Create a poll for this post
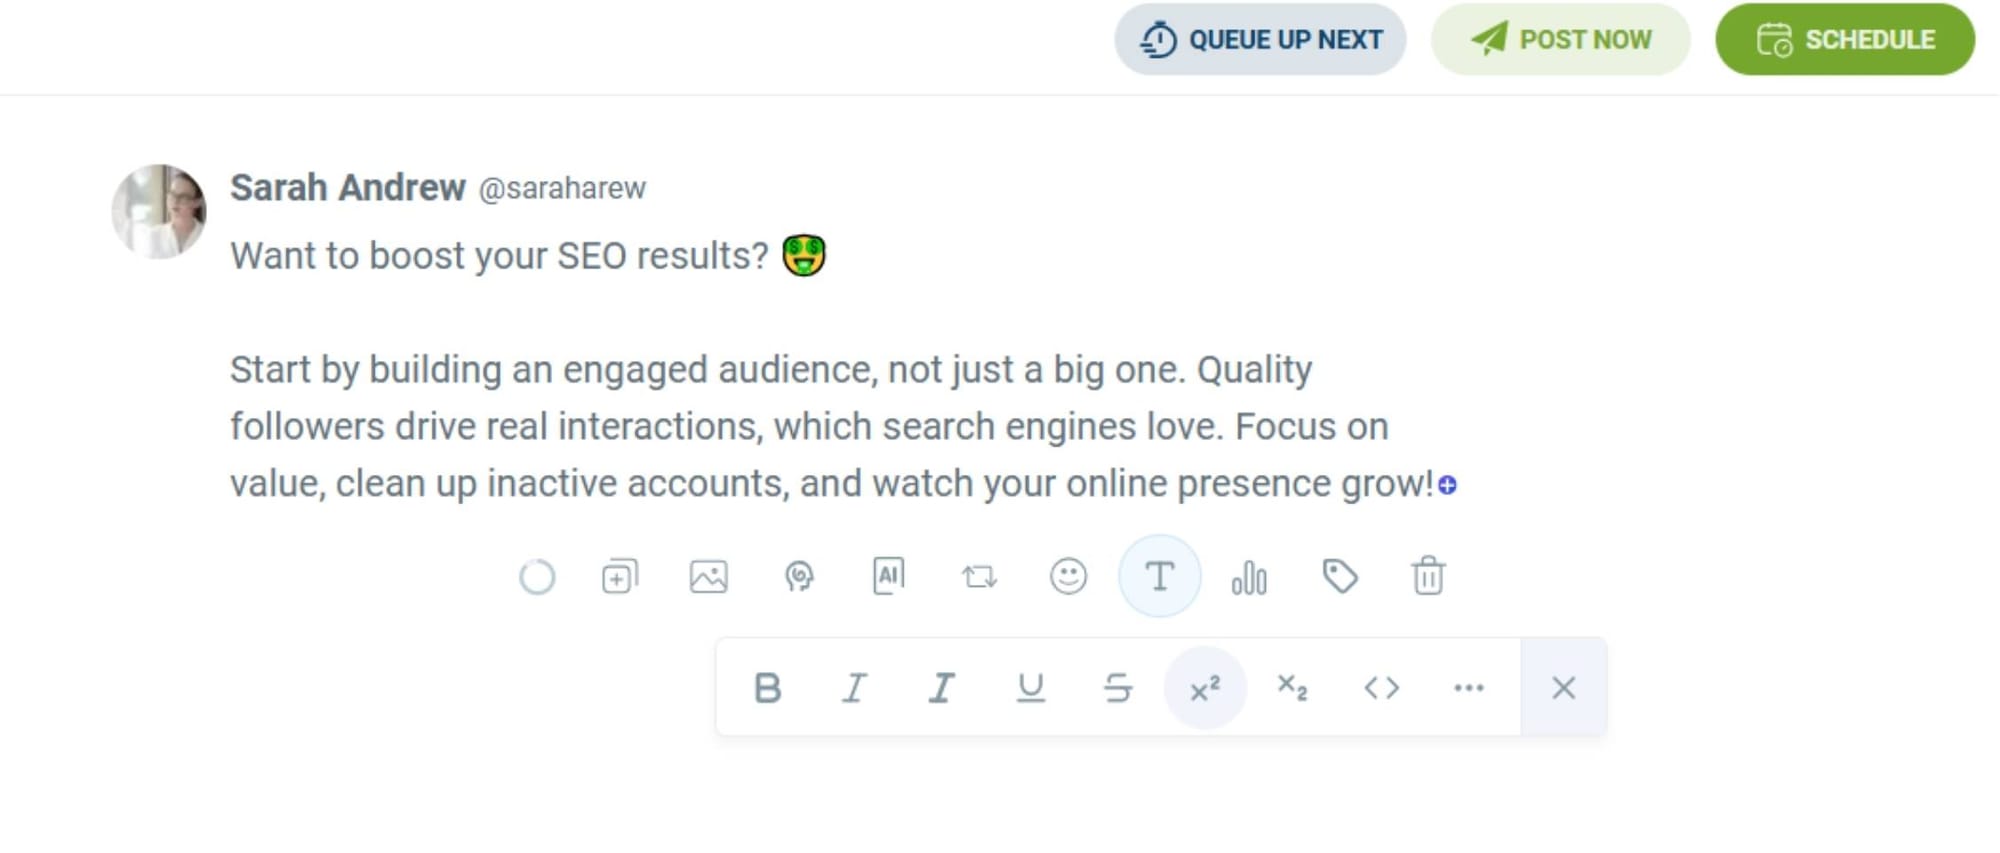 (1248, 577)
